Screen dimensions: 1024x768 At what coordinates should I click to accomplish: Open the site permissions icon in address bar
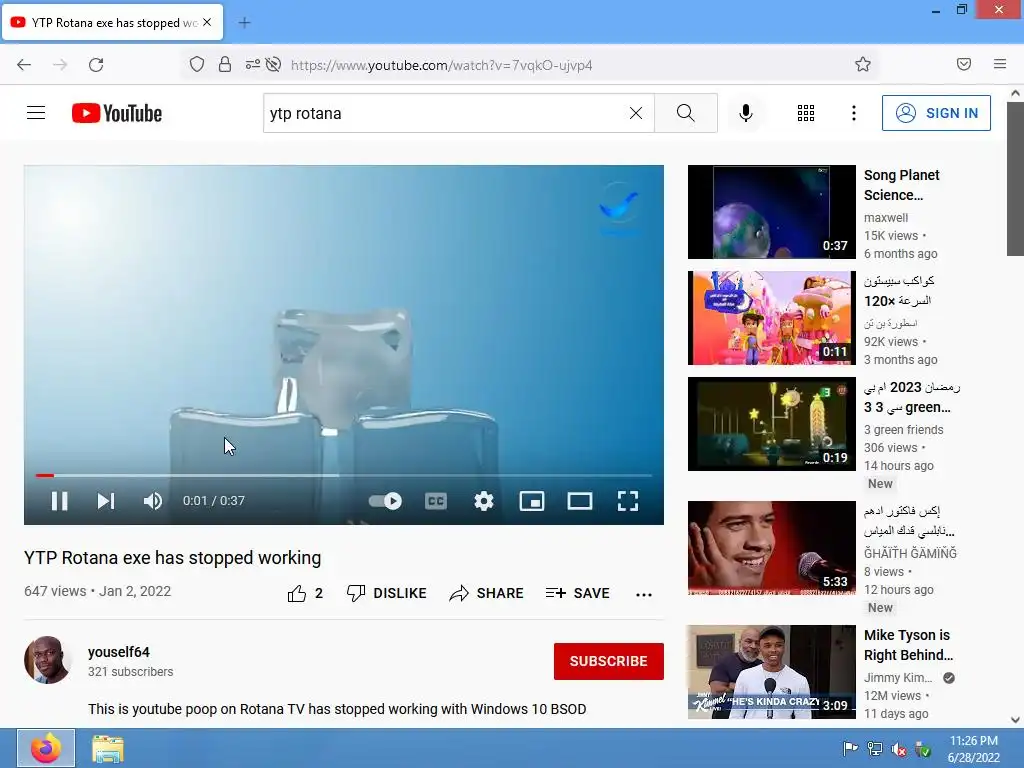pyautogui.click(x=252, y=64)
